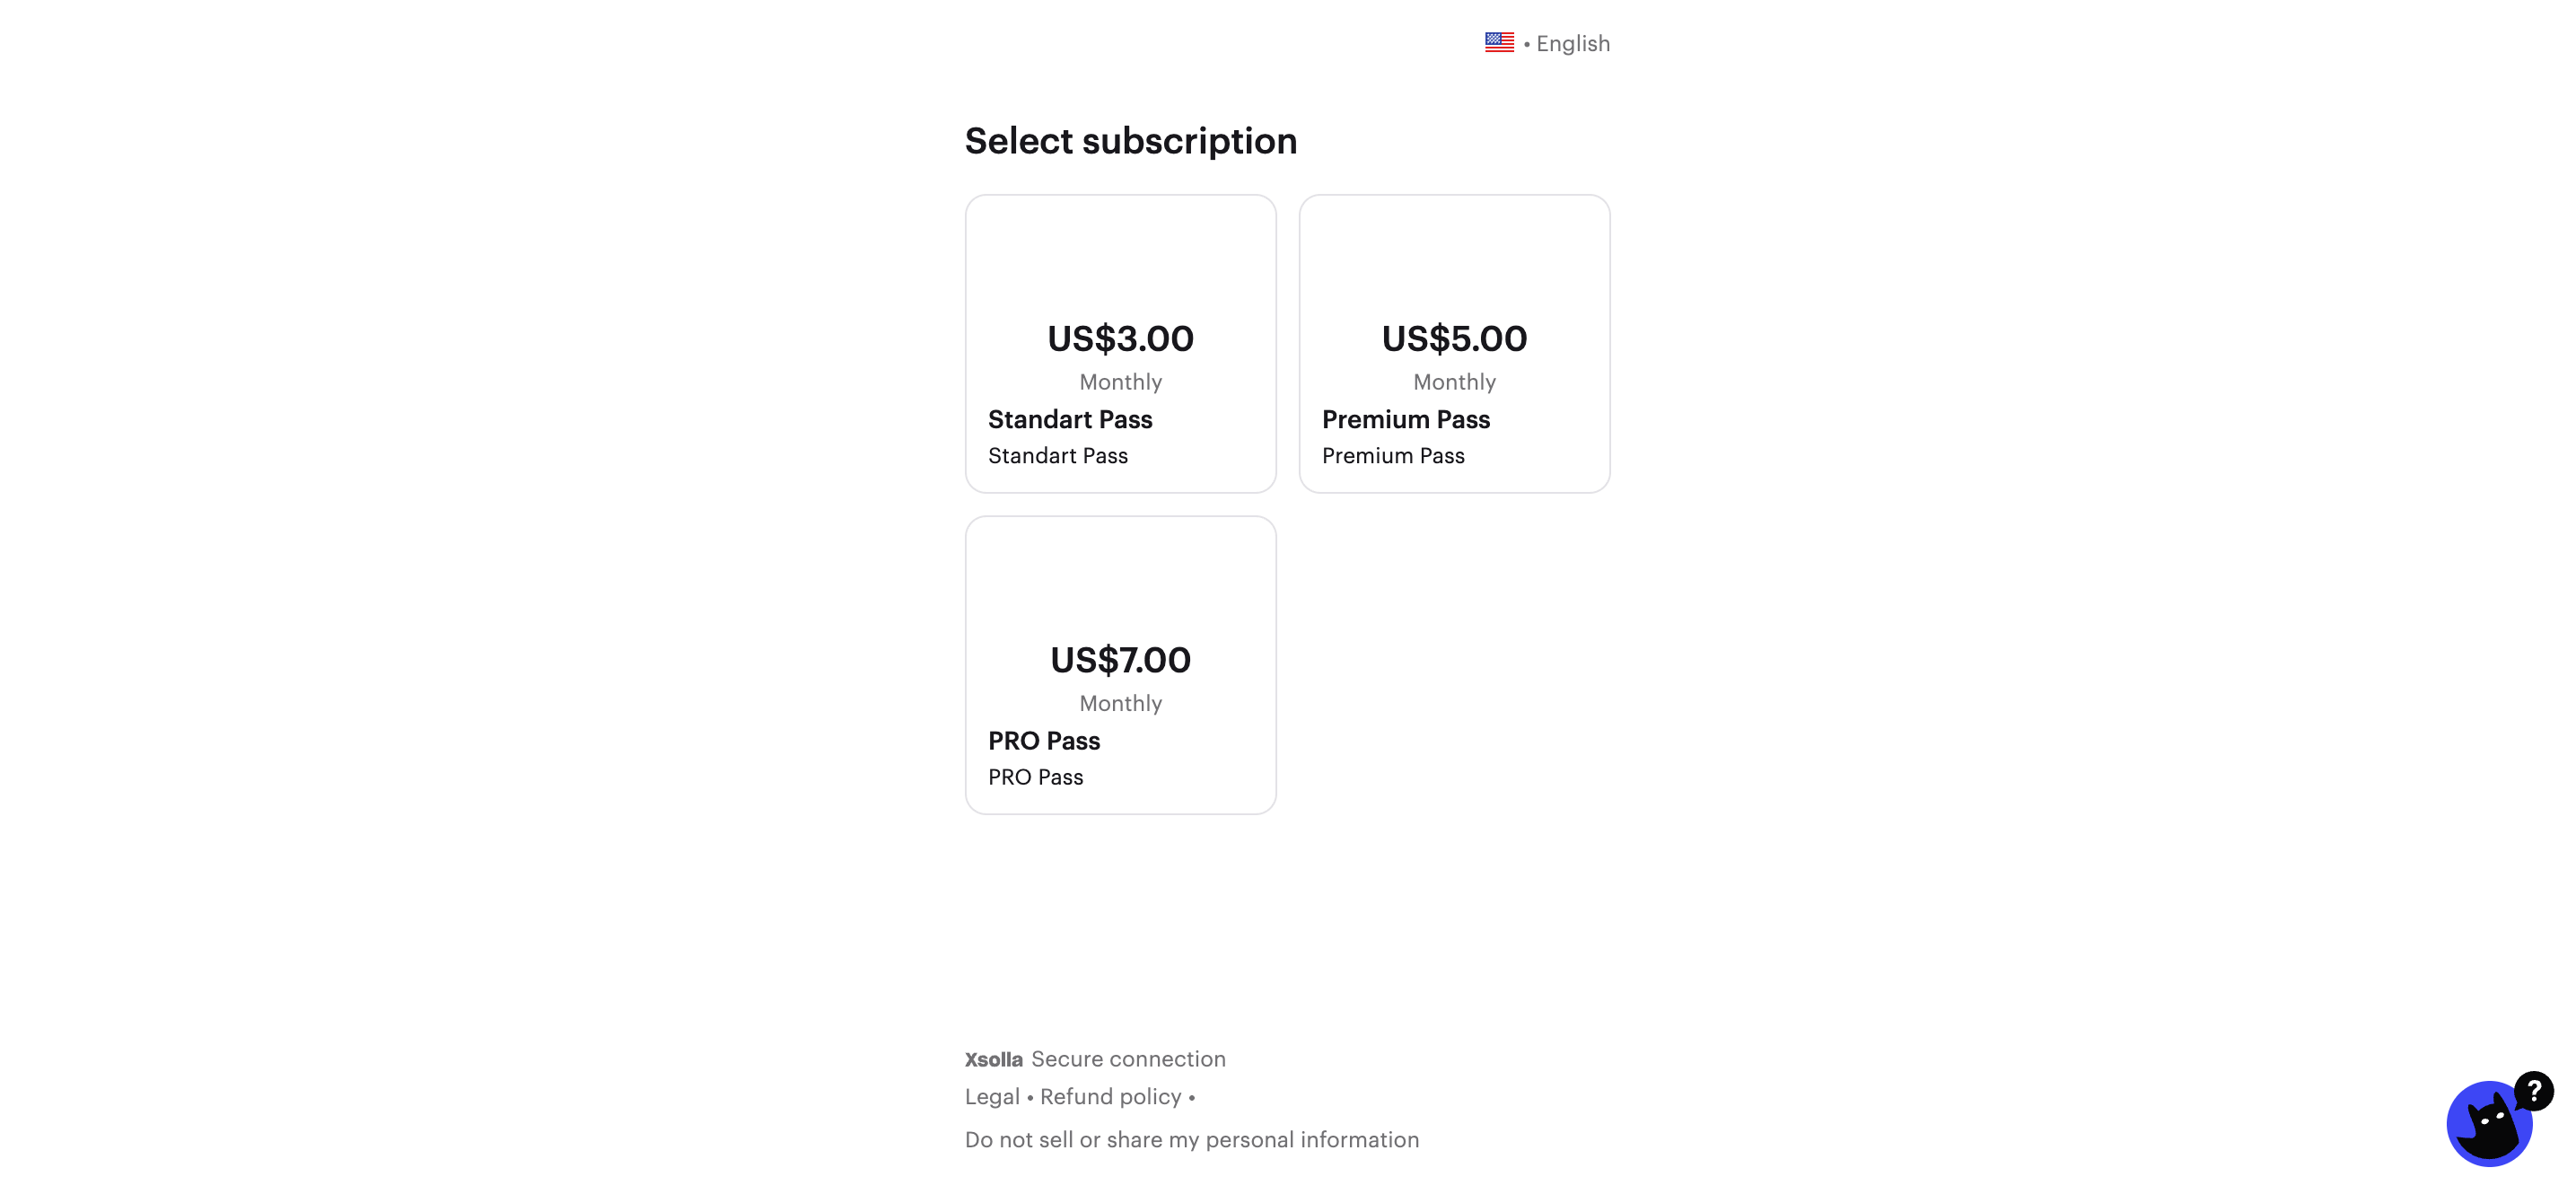The height and width of the screenshot is (1203, 2576).
Task: Click the US flag icon
Action: [1499, 42]
